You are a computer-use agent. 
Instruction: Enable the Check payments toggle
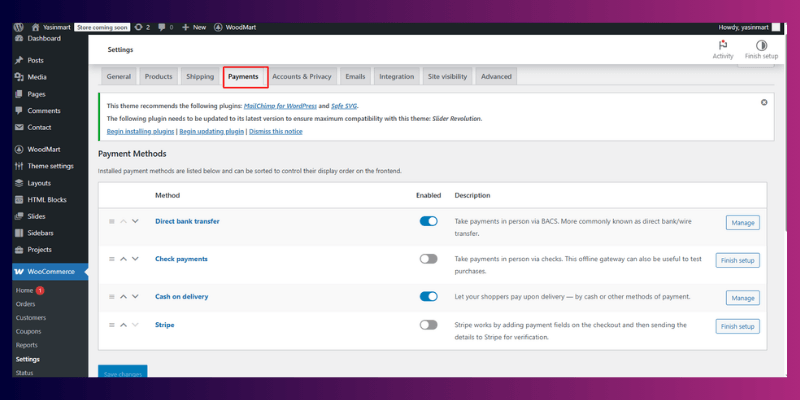coord(429,259)
